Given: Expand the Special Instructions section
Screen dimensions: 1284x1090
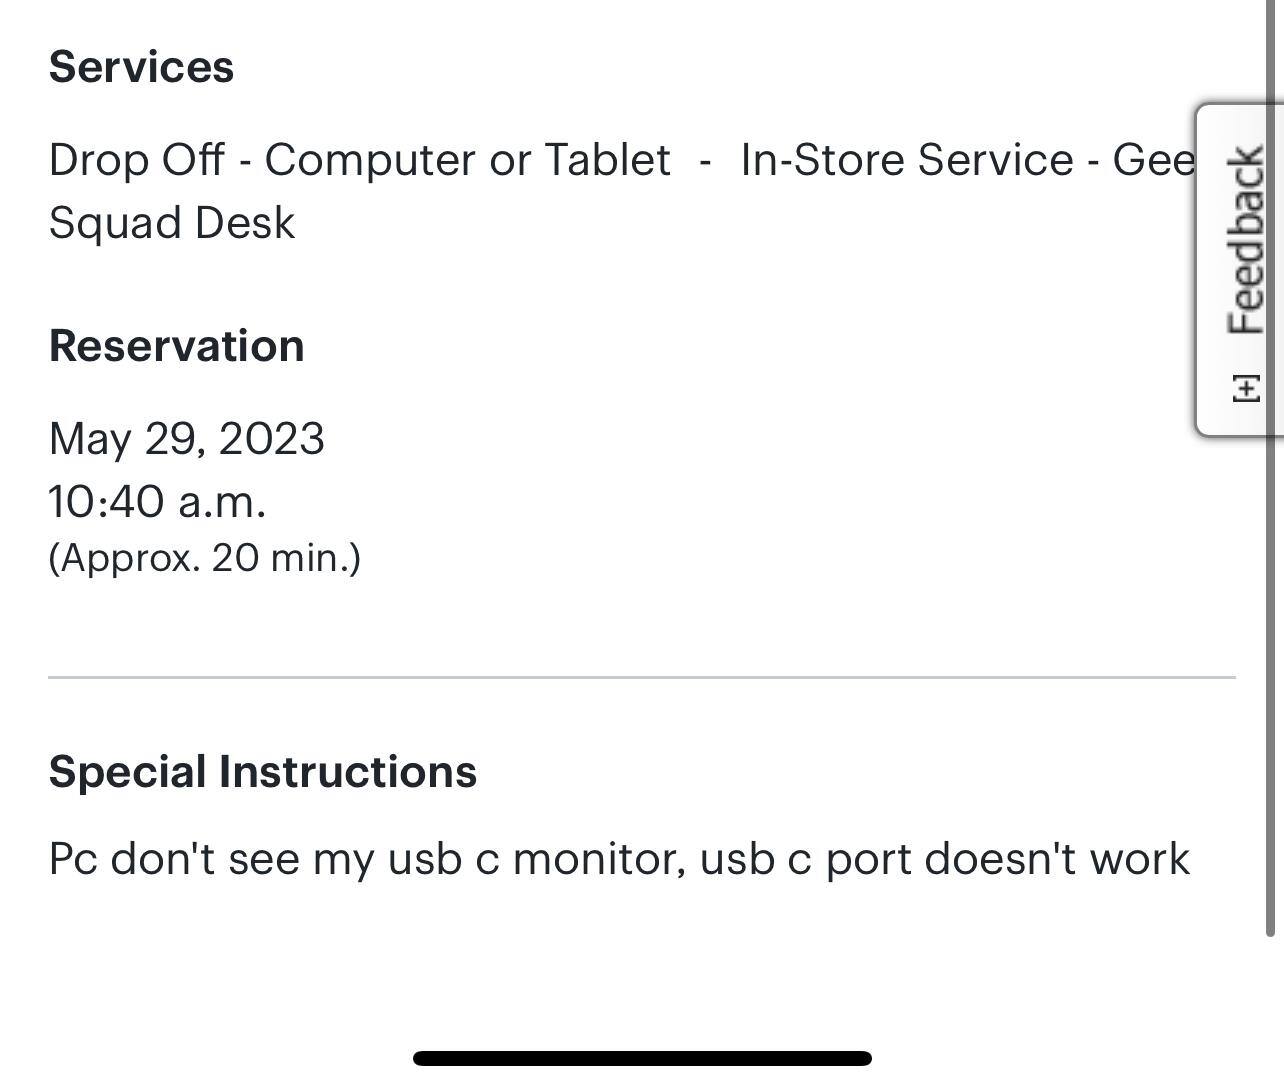Looking at the screenshot, I should [x=264, y=770].
